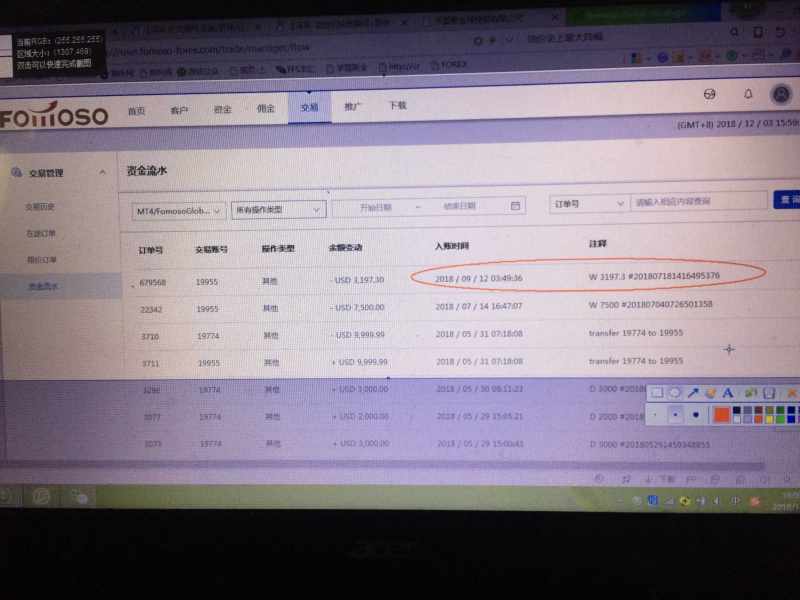Screen dimensions: 800x600
Task: Select the arrow annotation tool
Action: (693, 393)
